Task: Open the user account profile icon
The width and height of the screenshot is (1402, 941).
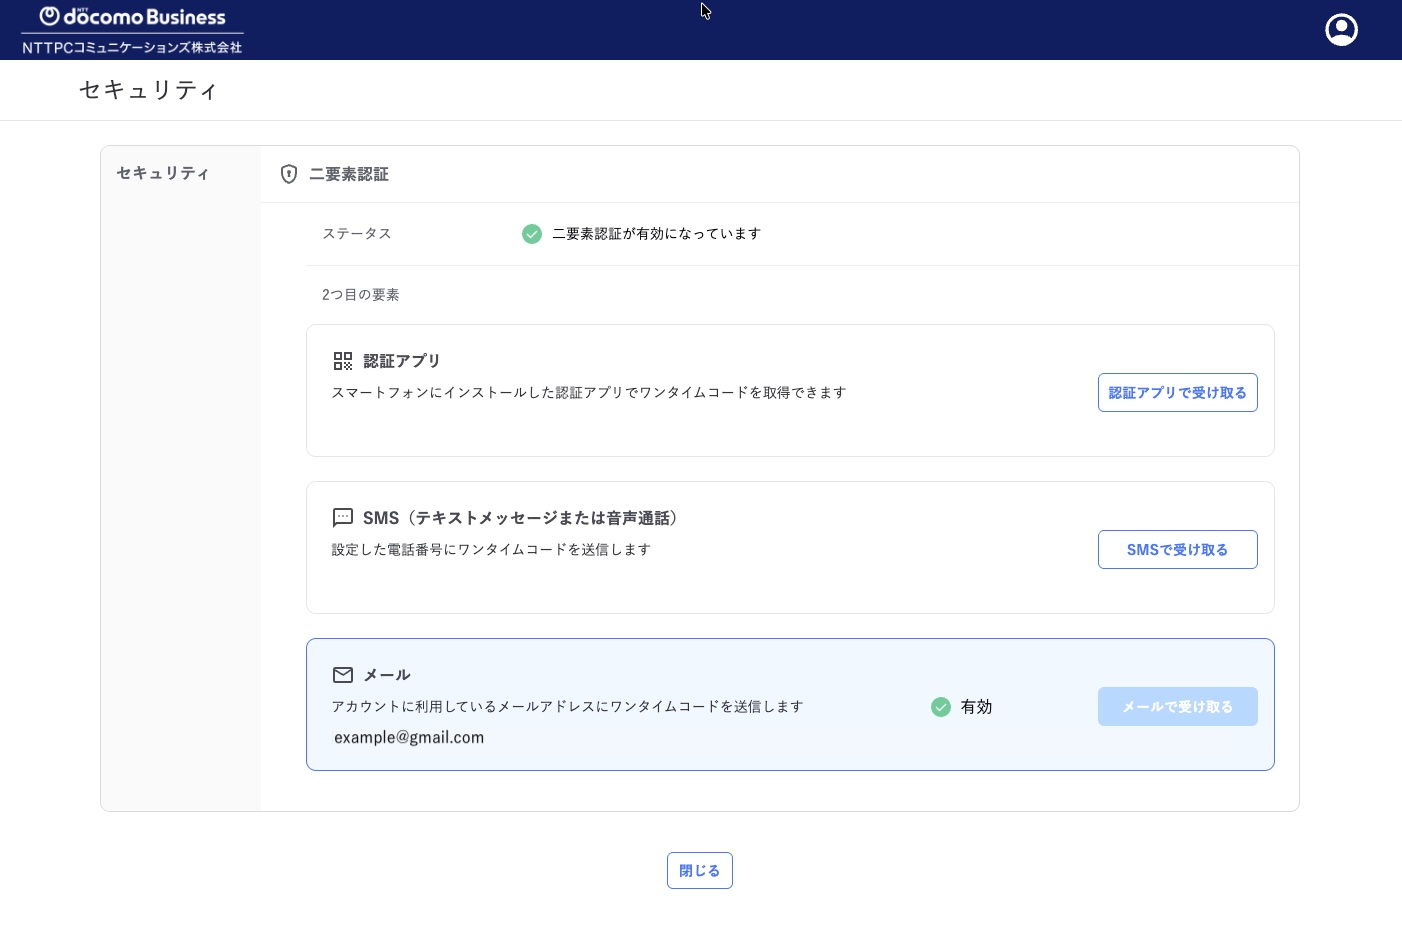Action: pos(1341,30)
